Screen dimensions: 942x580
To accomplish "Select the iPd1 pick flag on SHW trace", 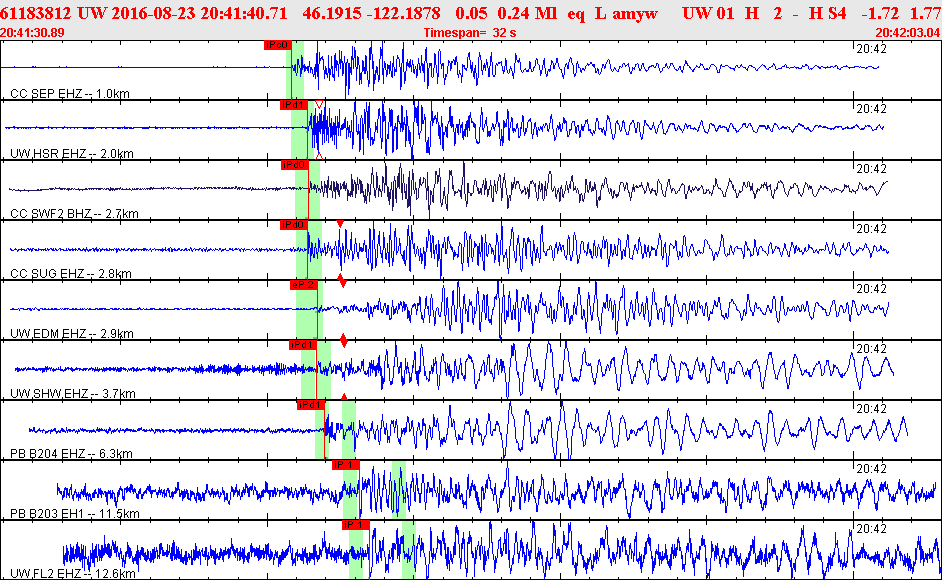I will pos(303,345).
